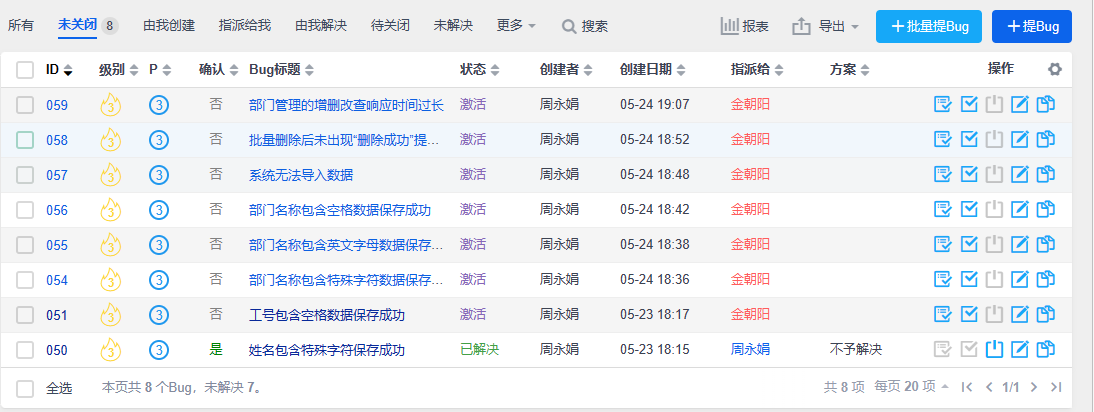Check the box for bug 051
The image size is (1094, 412).
point(25,315)
